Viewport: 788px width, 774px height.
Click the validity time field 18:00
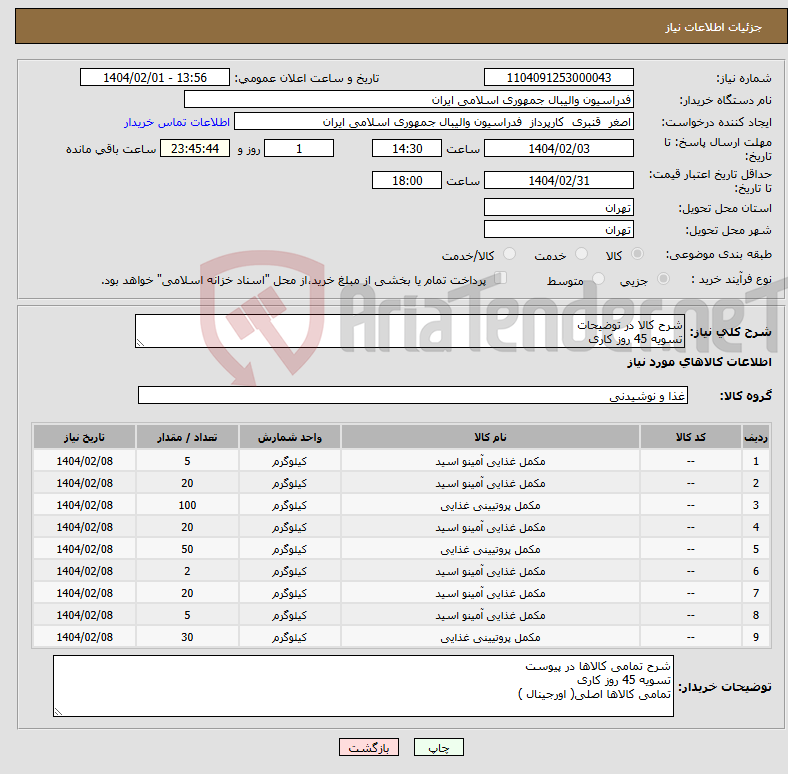tap(407, 180)
